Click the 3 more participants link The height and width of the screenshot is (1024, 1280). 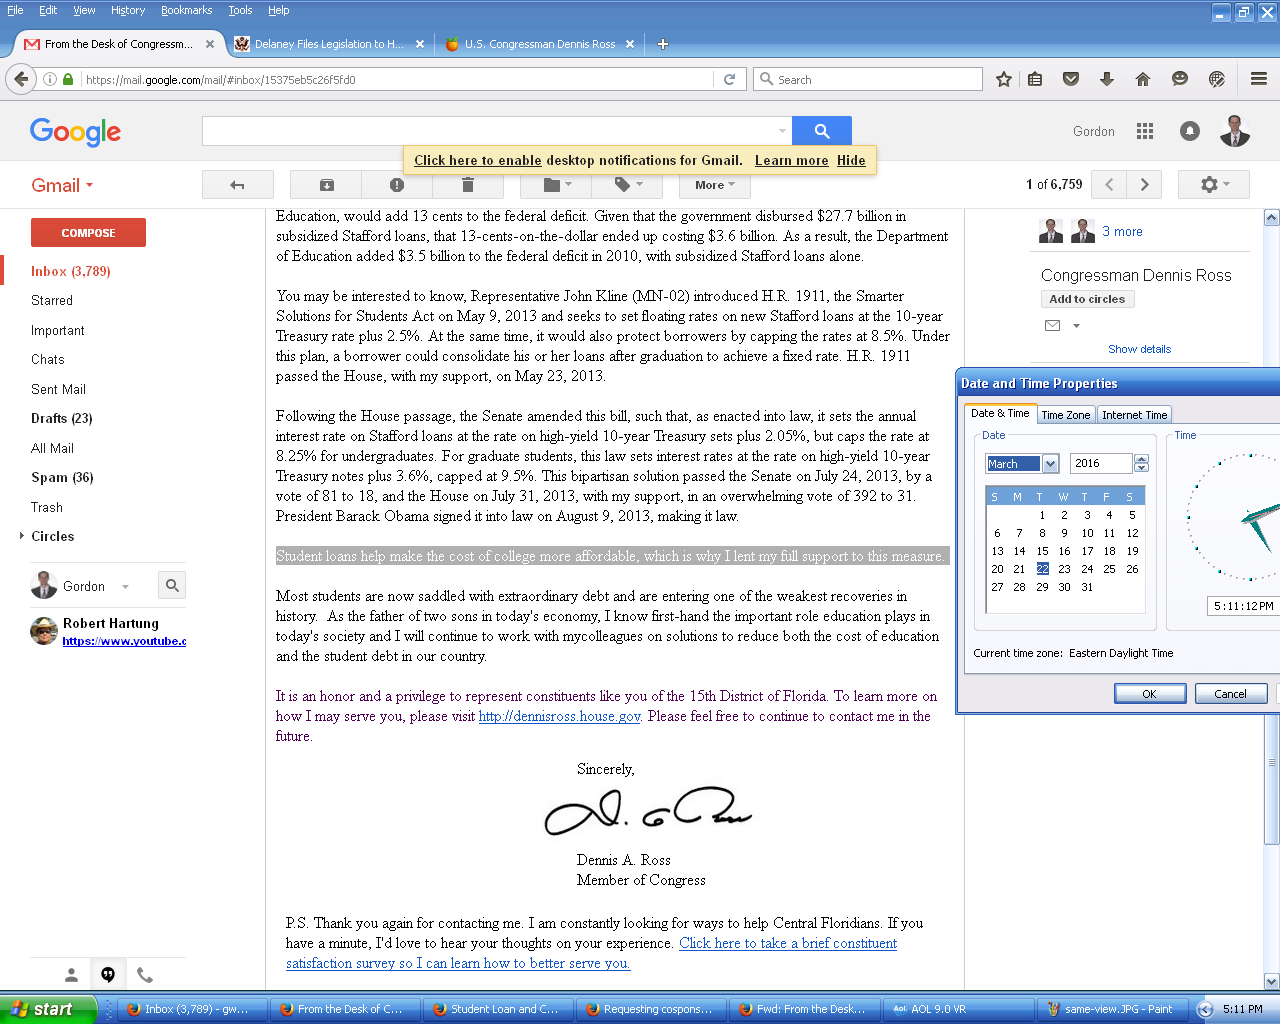pyautogui.click(x=1122, y=231)
